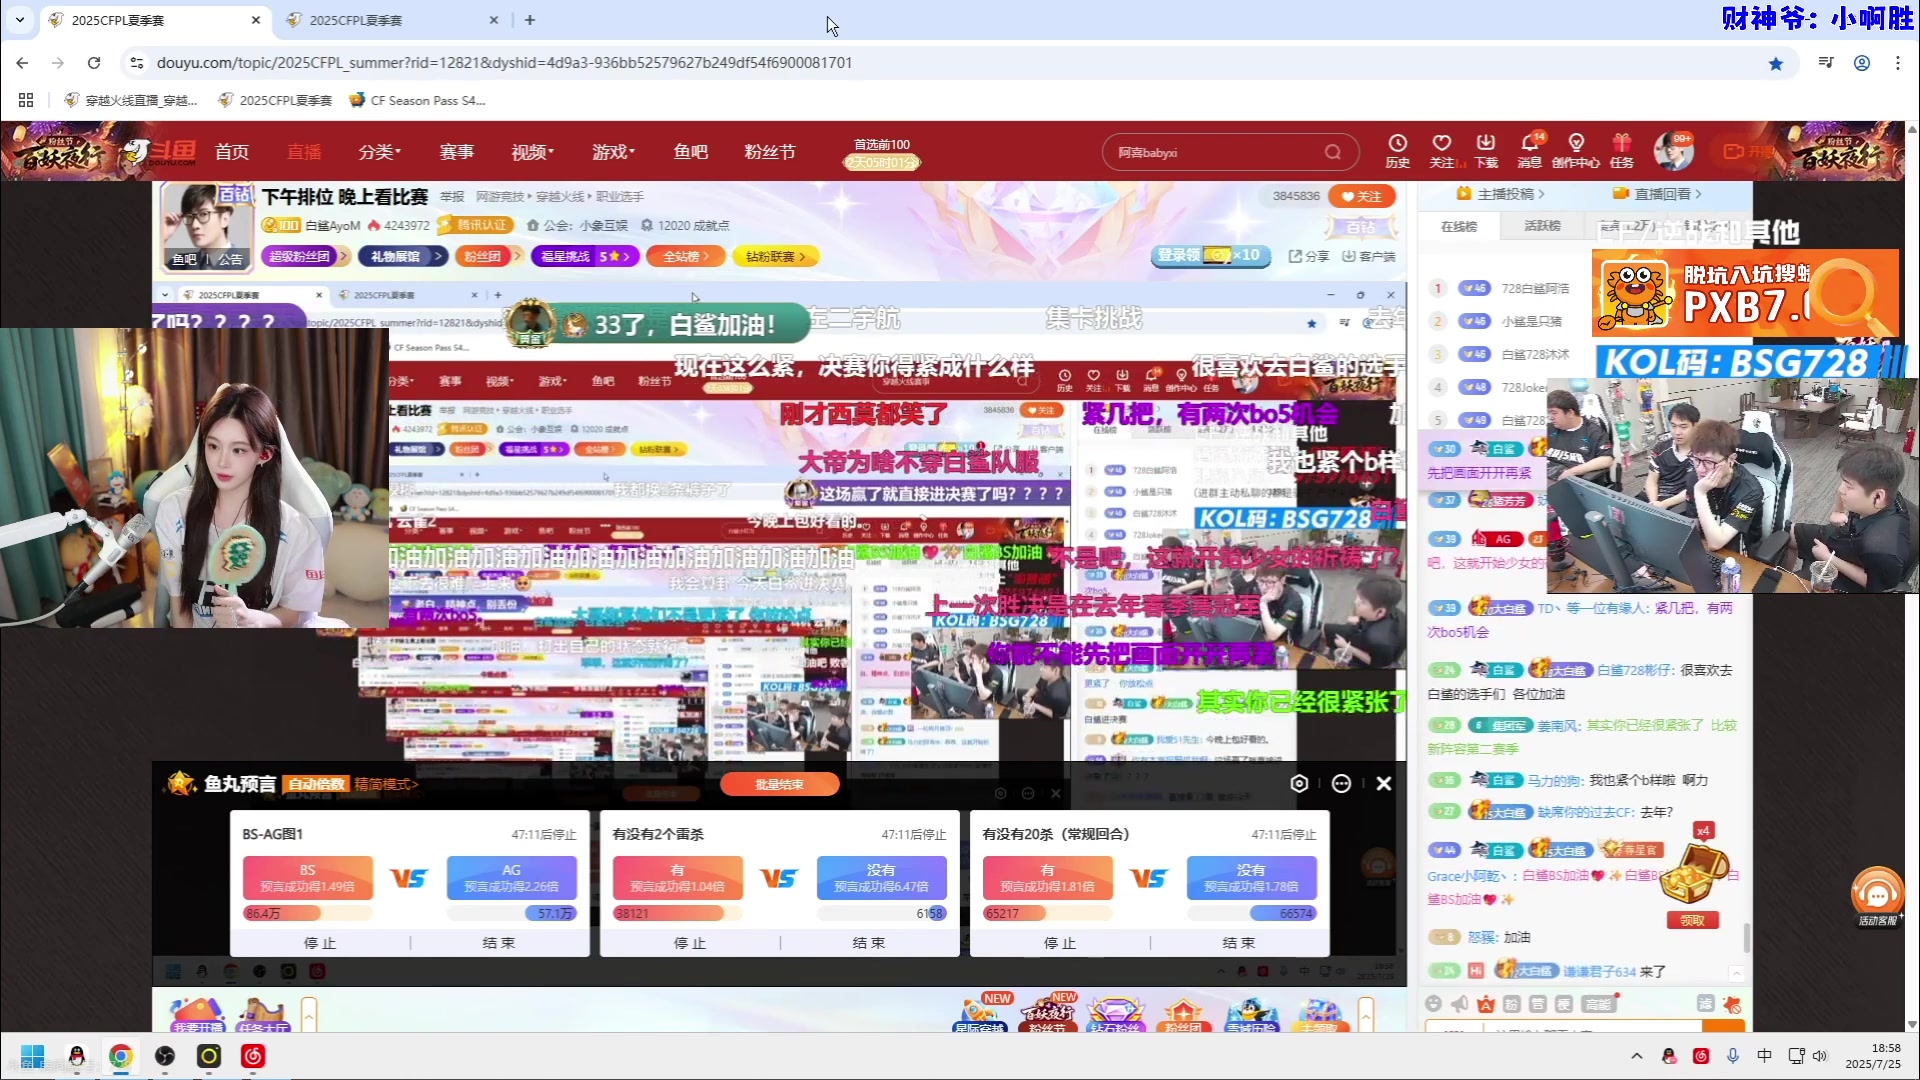Switch to the 活跃榜 tab
The width and height of the screenshot is (1920, 1080).
(1542, 227)
